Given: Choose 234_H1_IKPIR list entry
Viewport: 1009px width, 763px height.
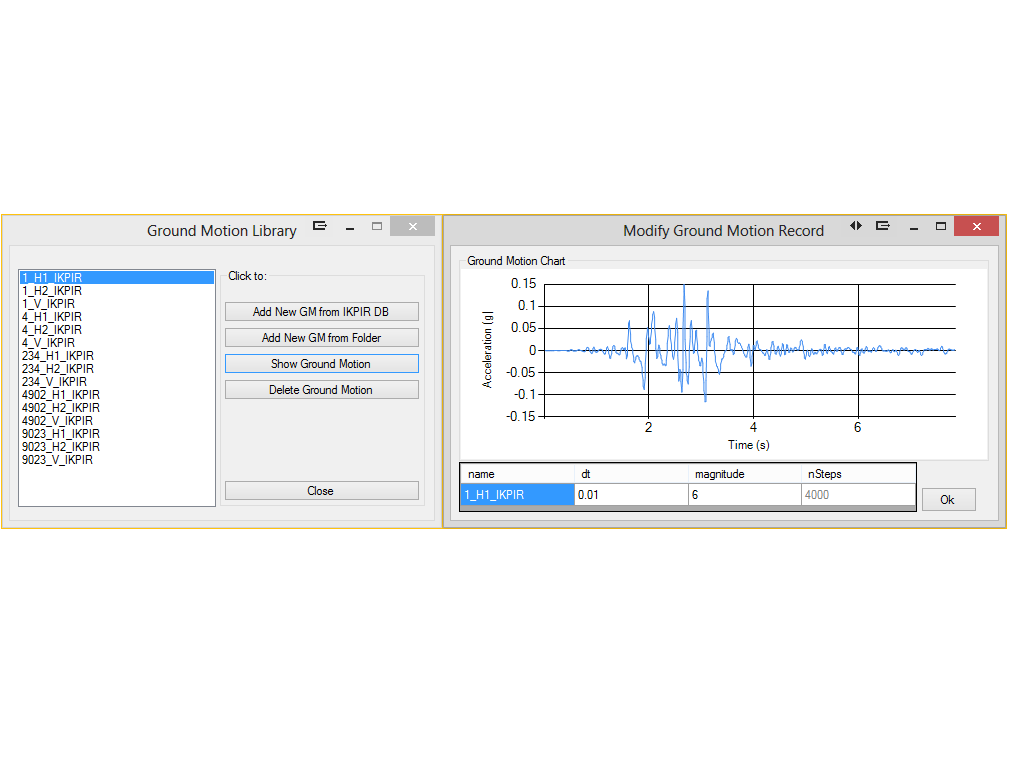Looking at the screenshot, I should [x=58, y=356].
